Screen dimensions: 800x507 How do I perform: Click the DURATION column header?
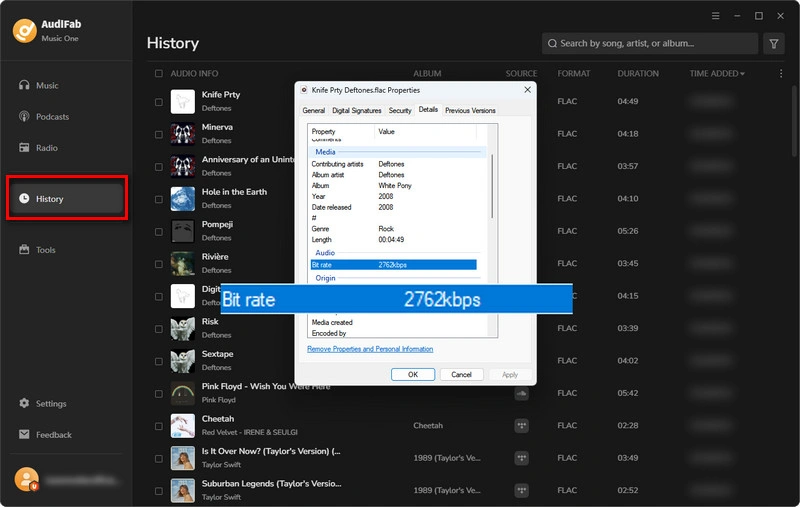[638, 73]
